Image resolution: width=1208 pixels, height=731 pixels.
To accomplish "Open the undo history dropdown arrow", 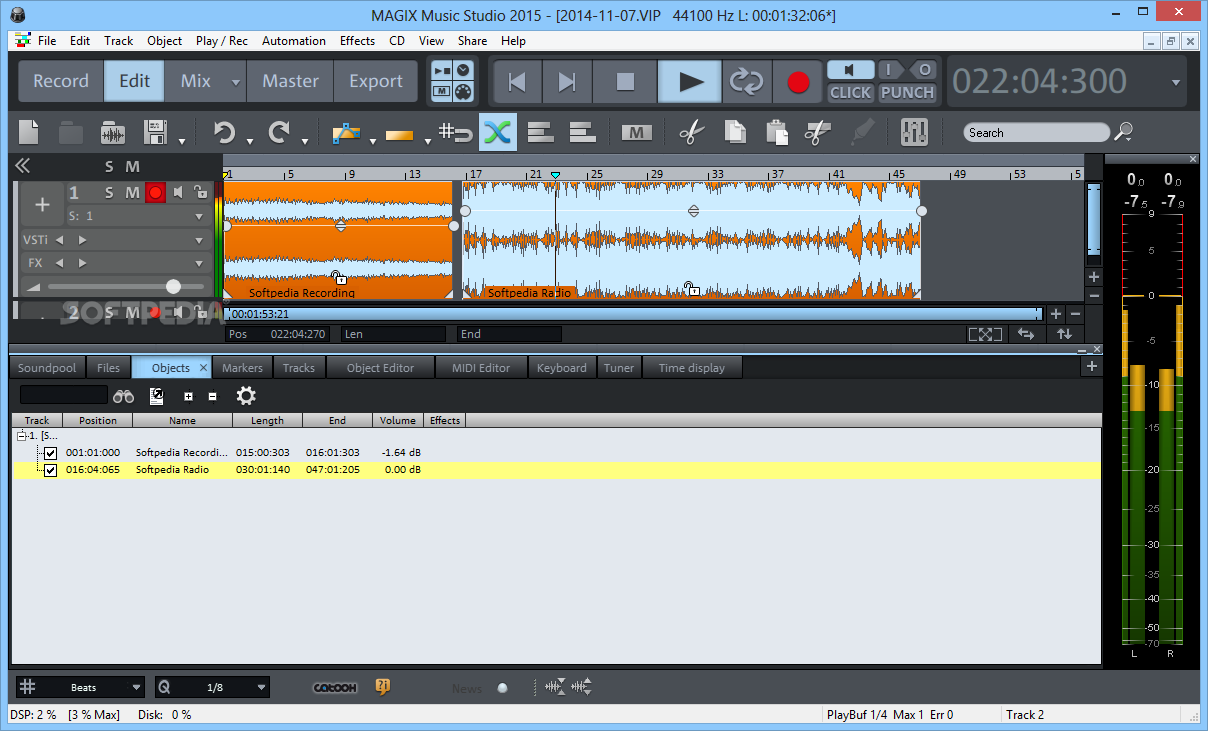I will 249,141.
